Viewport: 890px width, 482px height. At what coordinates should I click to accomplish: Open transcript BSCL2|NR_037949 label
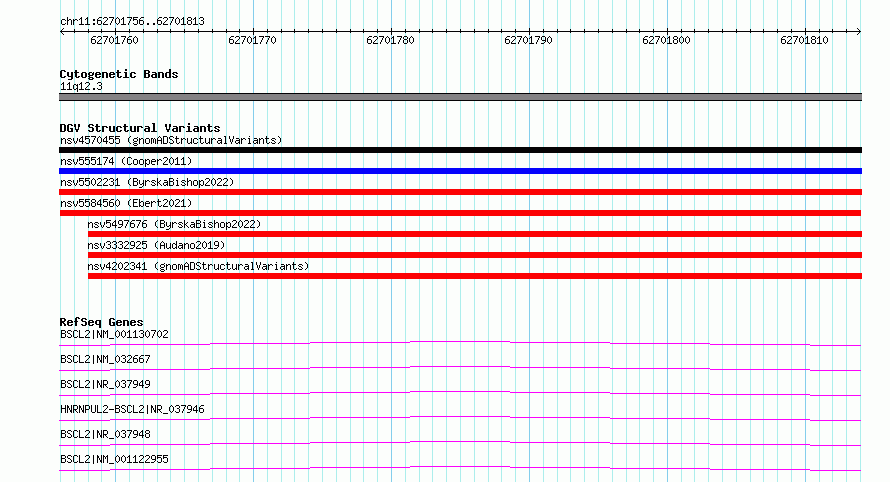click(x=105, y=384)
